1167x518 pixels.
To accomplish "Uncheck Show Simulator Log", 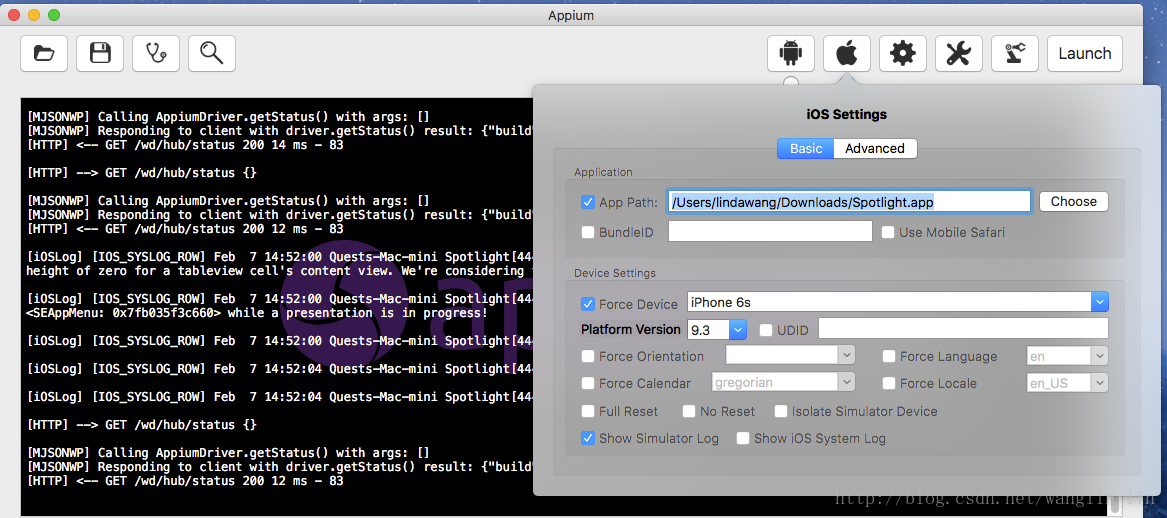I will point(588,438).
